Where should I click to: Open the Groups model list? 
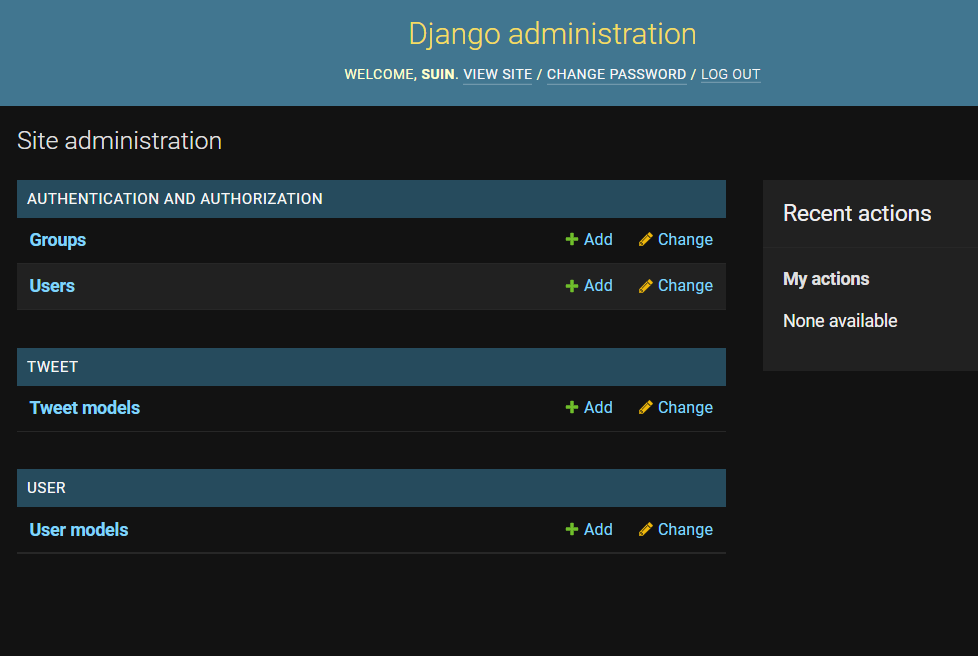click(57, 240)
